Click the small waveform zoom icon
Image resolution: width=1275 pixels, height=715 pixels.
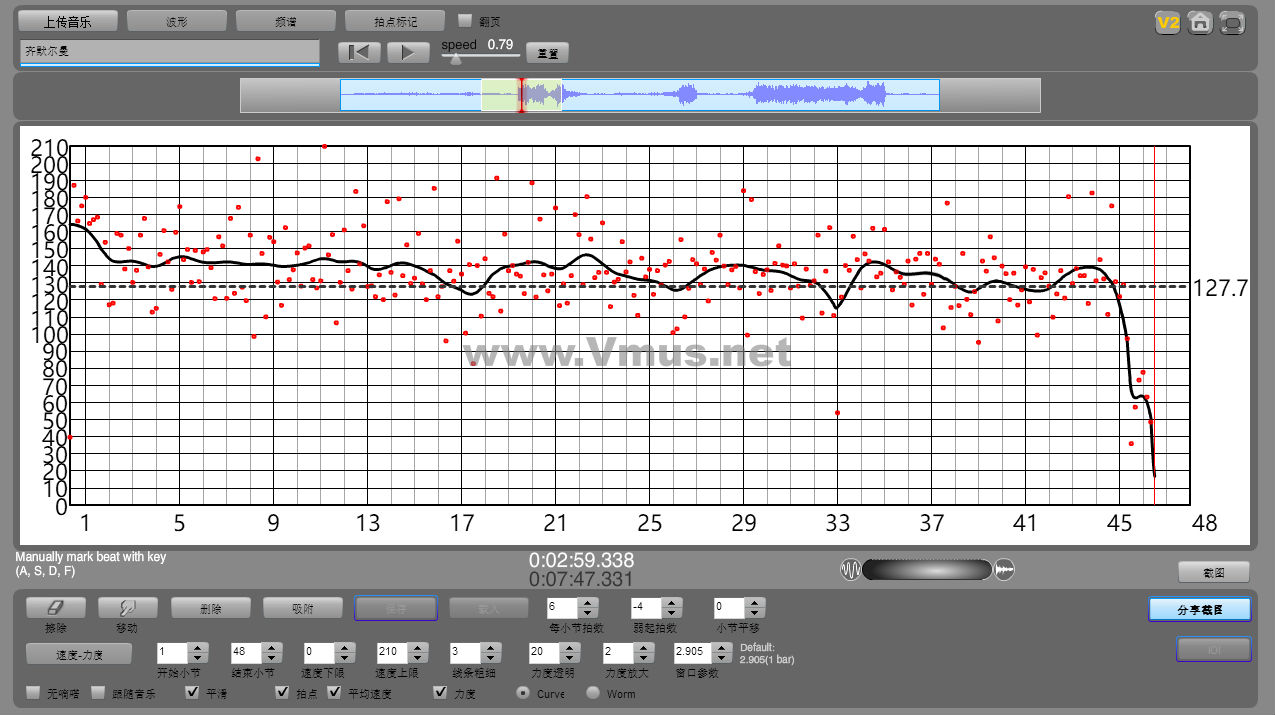pos(850,570)
